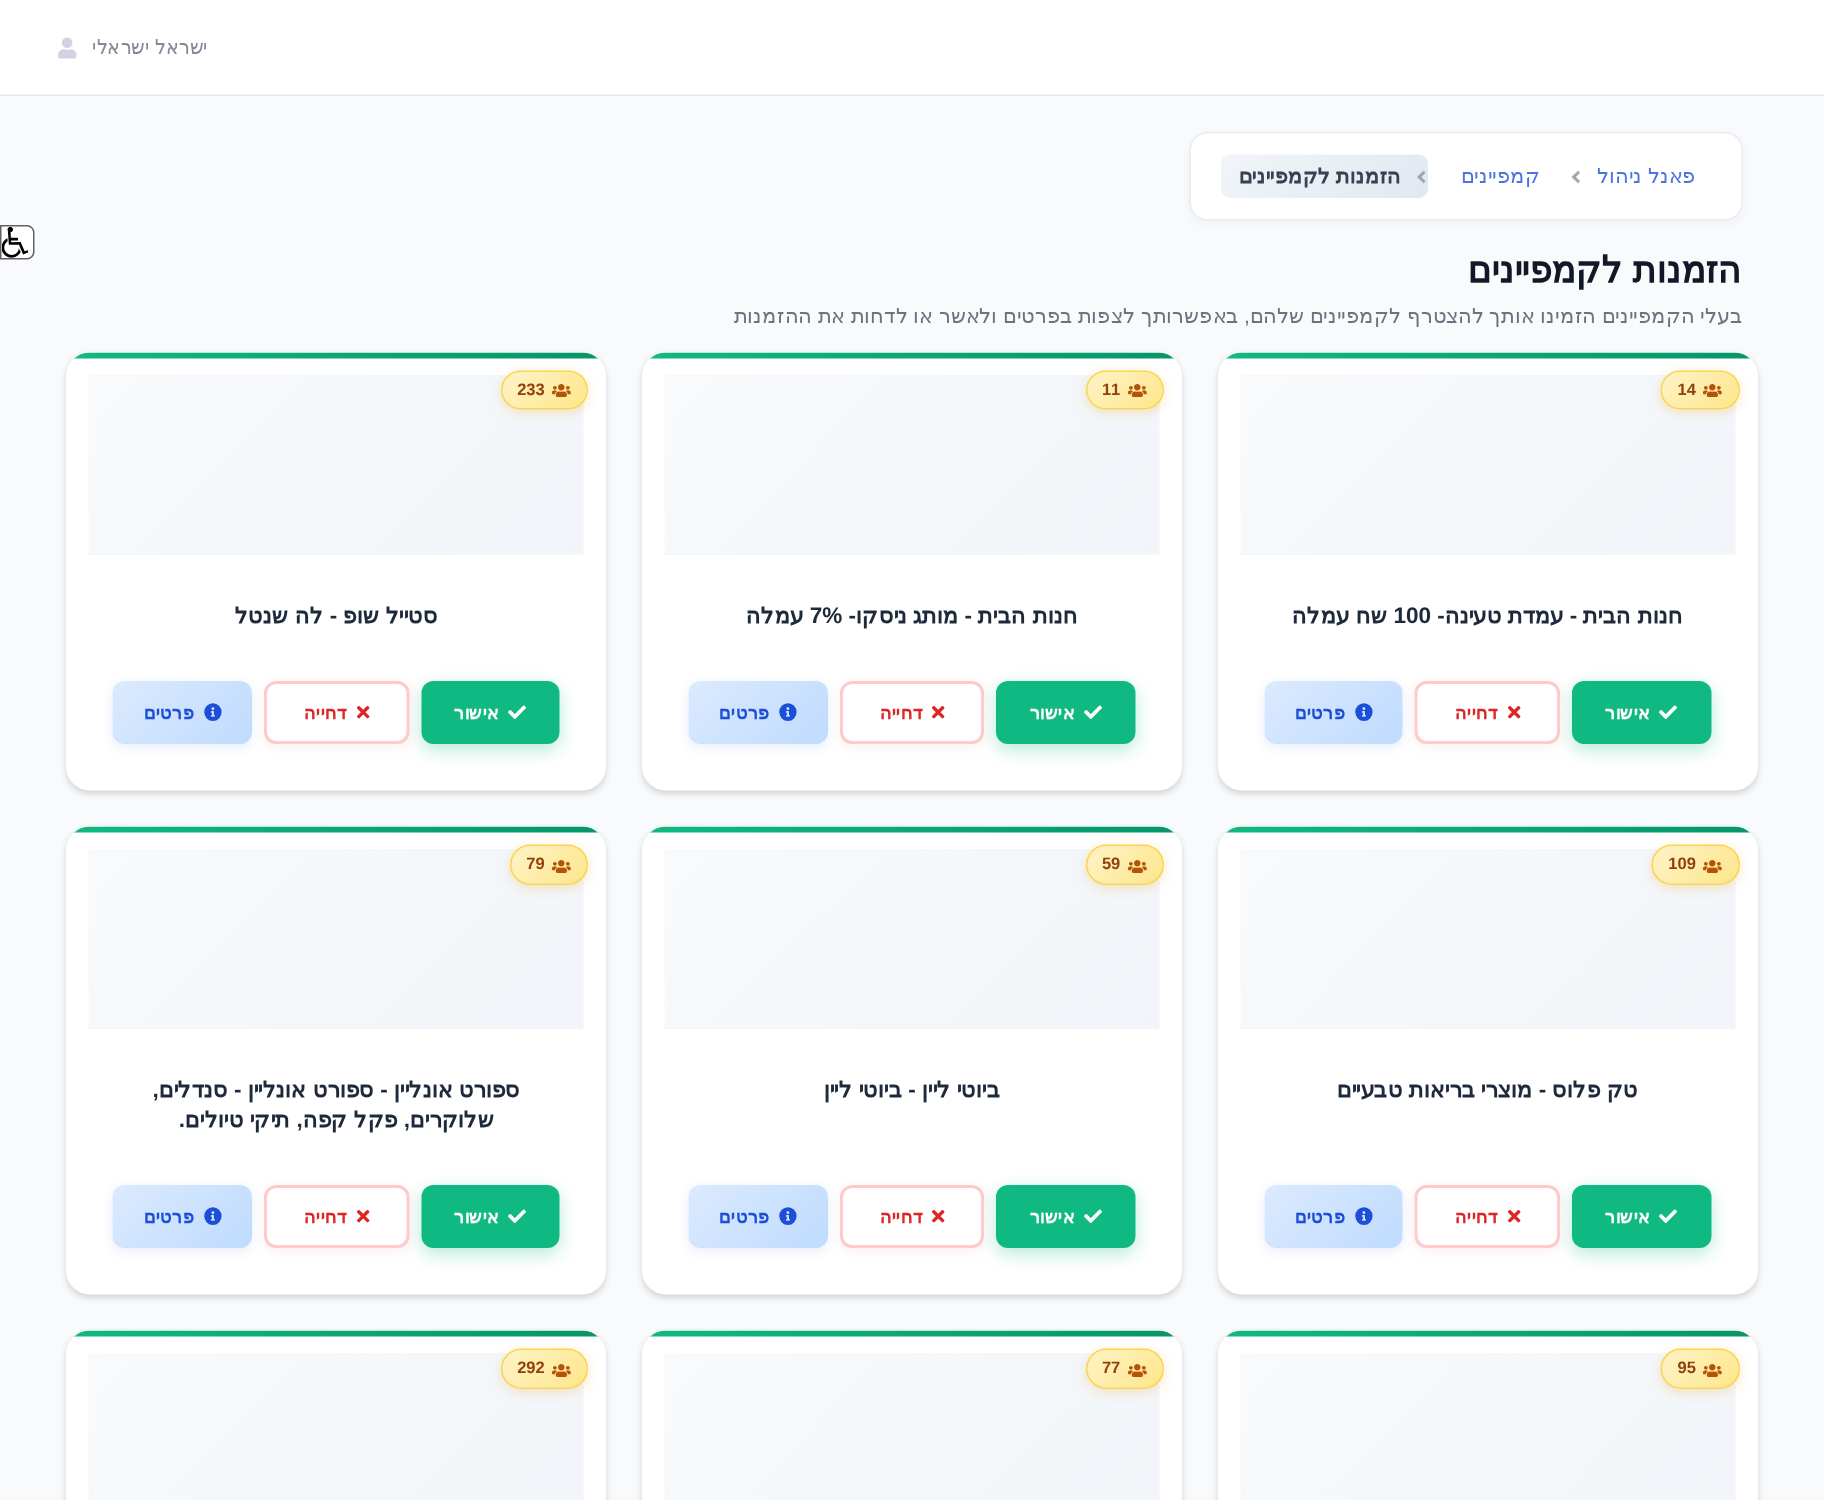
Task: Reject the חנות הבית מותג ניסקו invitation
Action: click(x=912, y=712)
